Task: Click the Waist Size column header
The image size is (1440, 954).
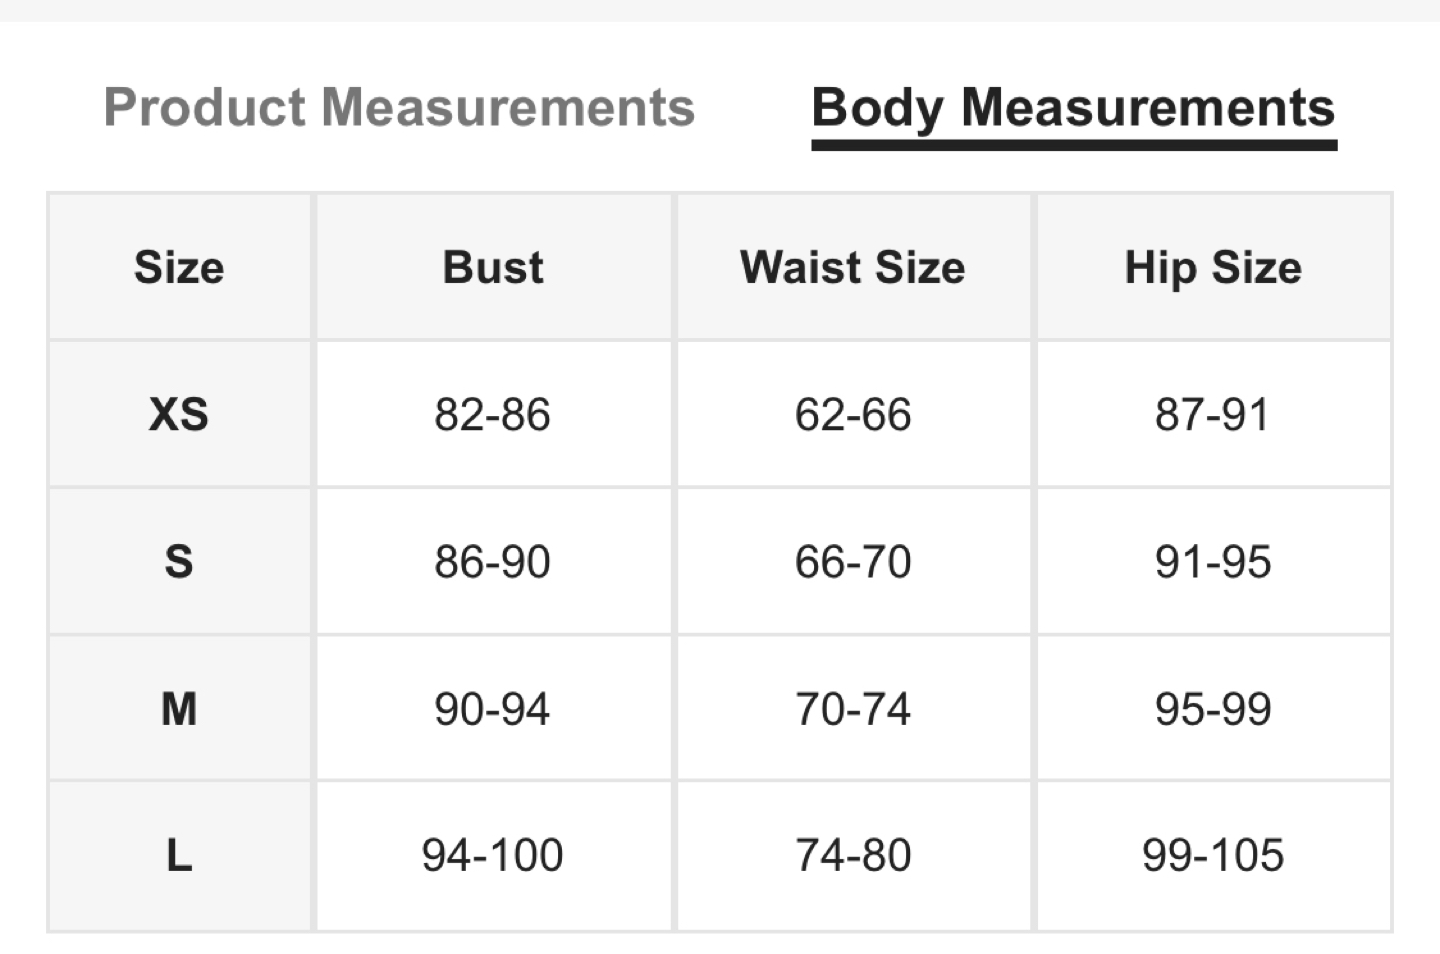Action: click(x=853, y=267)
